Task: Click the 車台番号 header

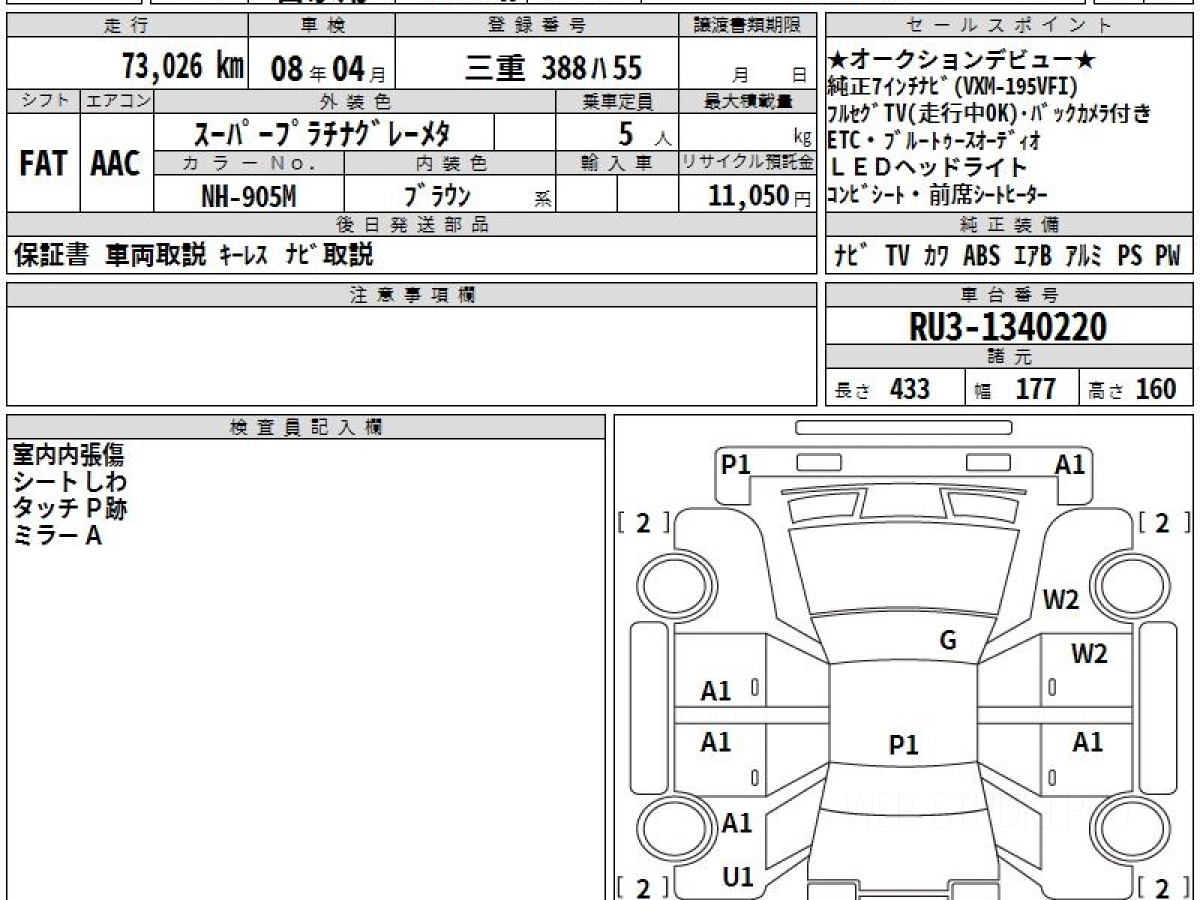Action: [x=1009, y=295]
